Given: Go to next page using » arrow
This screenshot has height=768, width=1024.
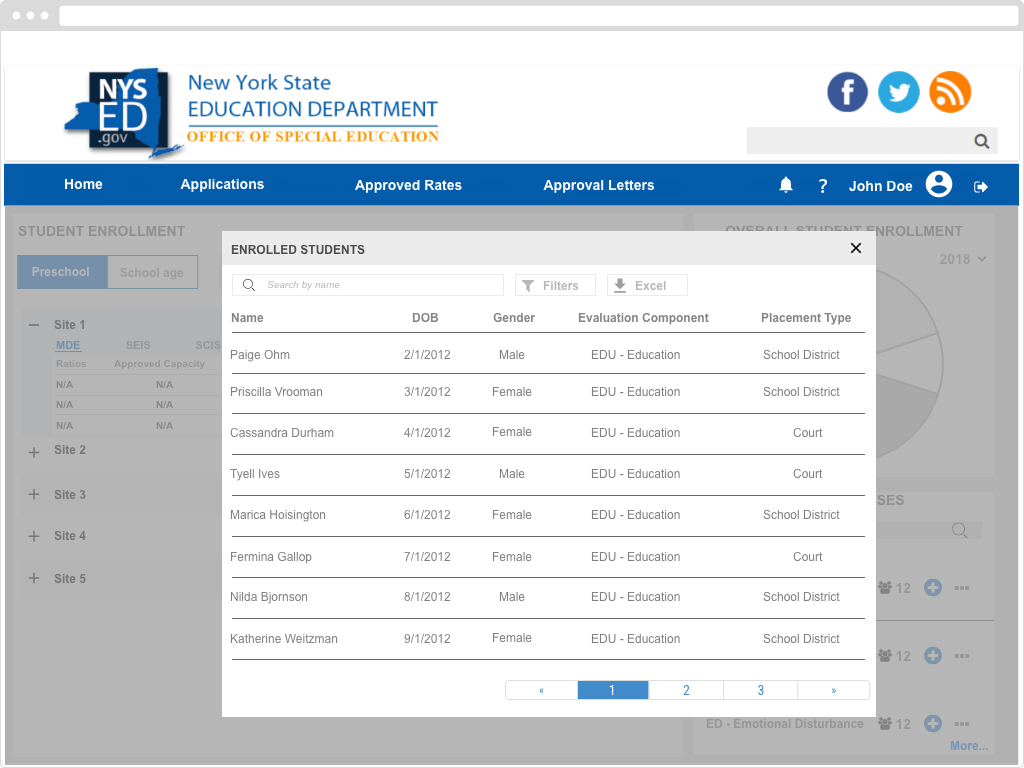Looking at the screenshot, I should pos(833,690).
